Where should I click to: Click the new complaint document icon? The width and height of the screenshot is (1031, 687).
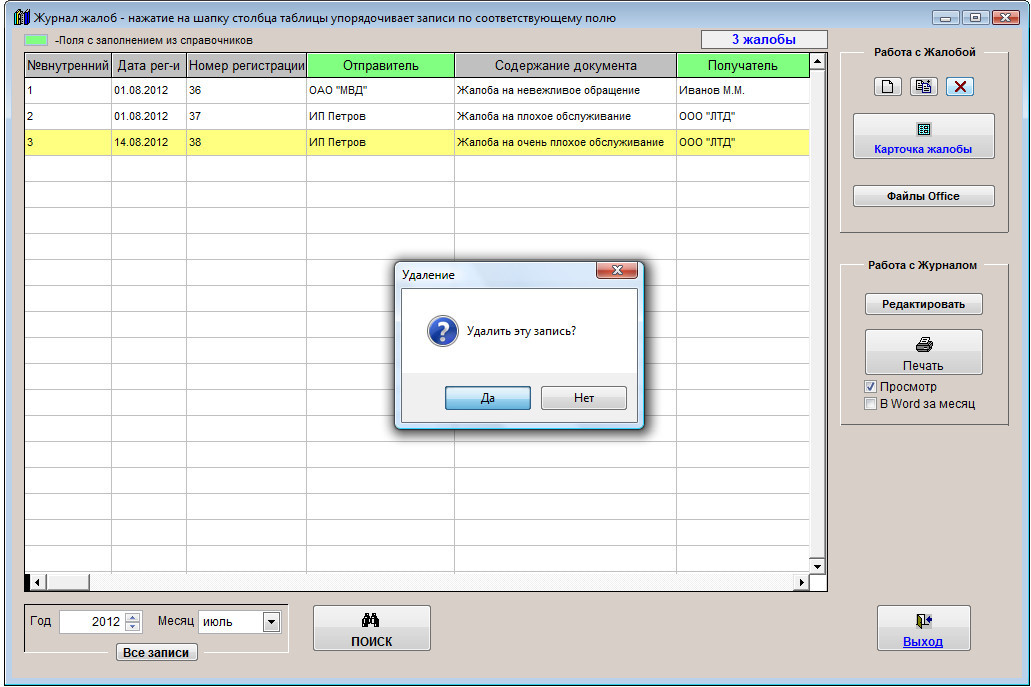(x=887, y=87)
